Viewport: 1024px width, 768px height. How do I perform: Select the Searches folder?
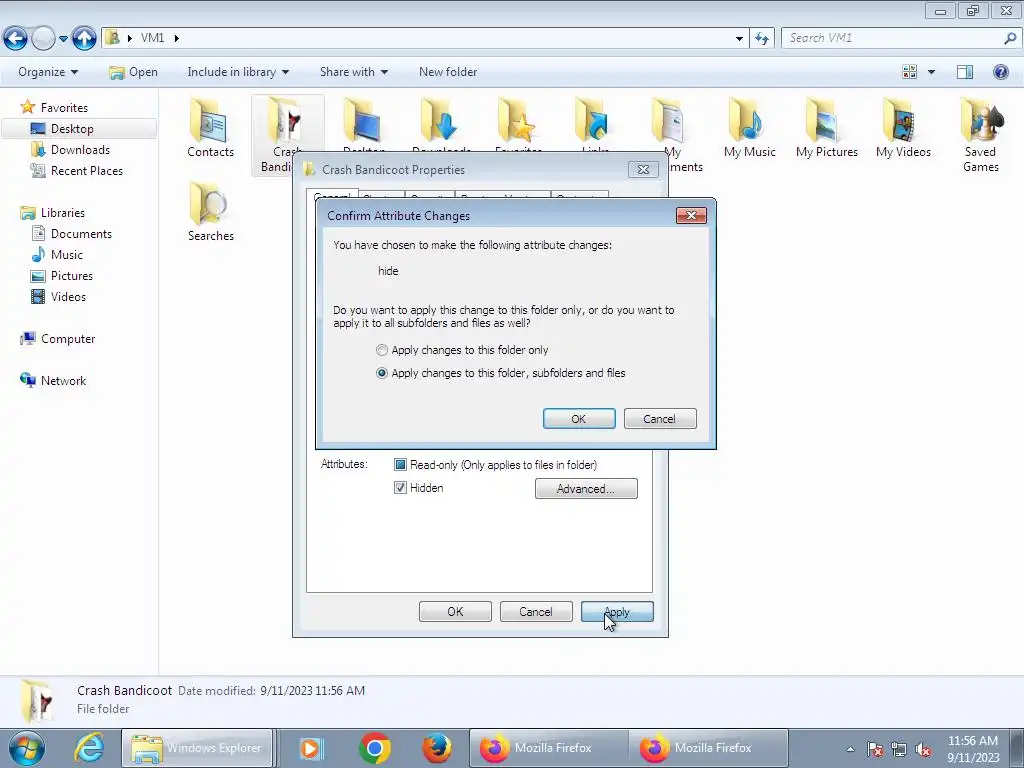[210, 212]
